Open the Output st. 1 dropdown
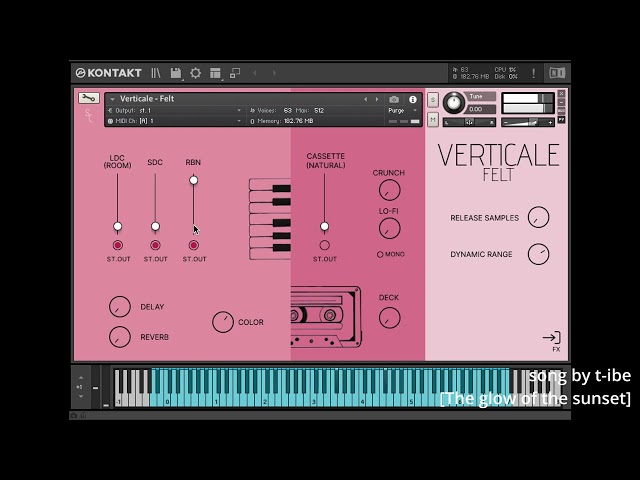The width and height of the screenshot is (640, 480). [175, 111]
